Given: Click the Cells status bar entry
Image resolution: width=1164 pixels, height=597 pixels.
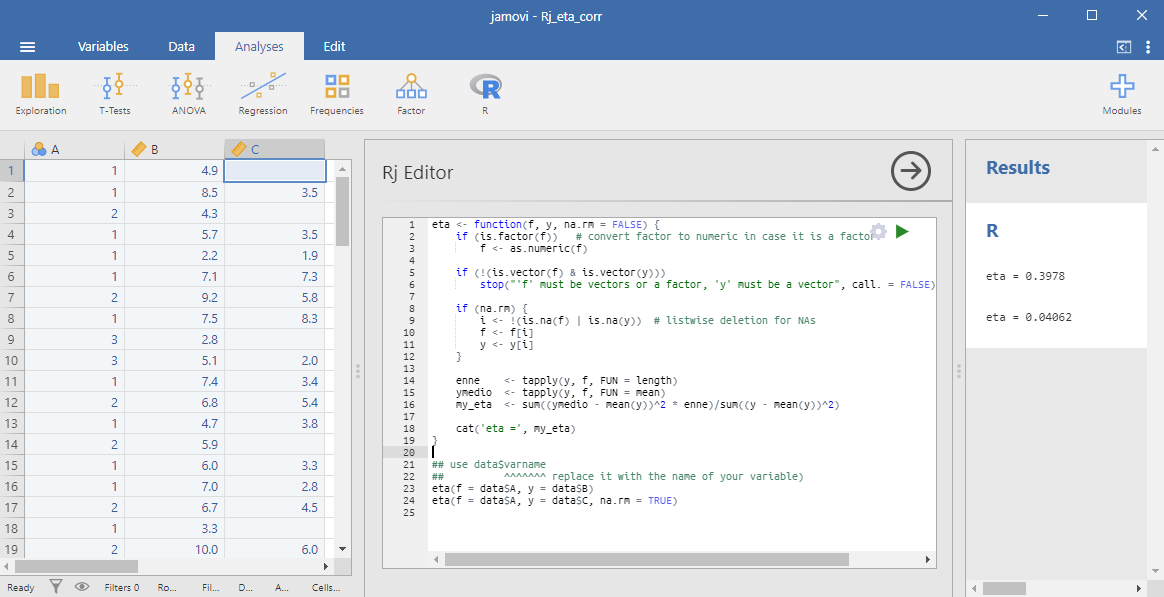Looking at the screenshot, I should [326, 587].
